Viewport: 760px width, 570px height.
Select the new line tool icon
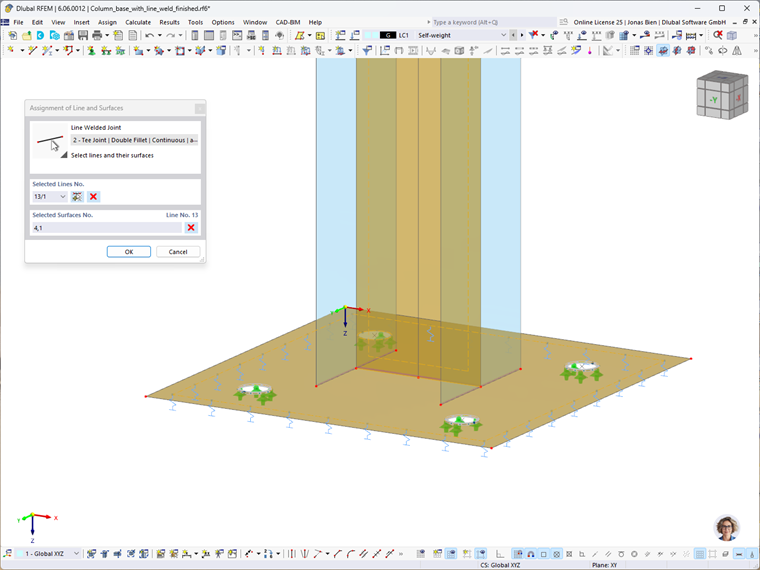32,50
